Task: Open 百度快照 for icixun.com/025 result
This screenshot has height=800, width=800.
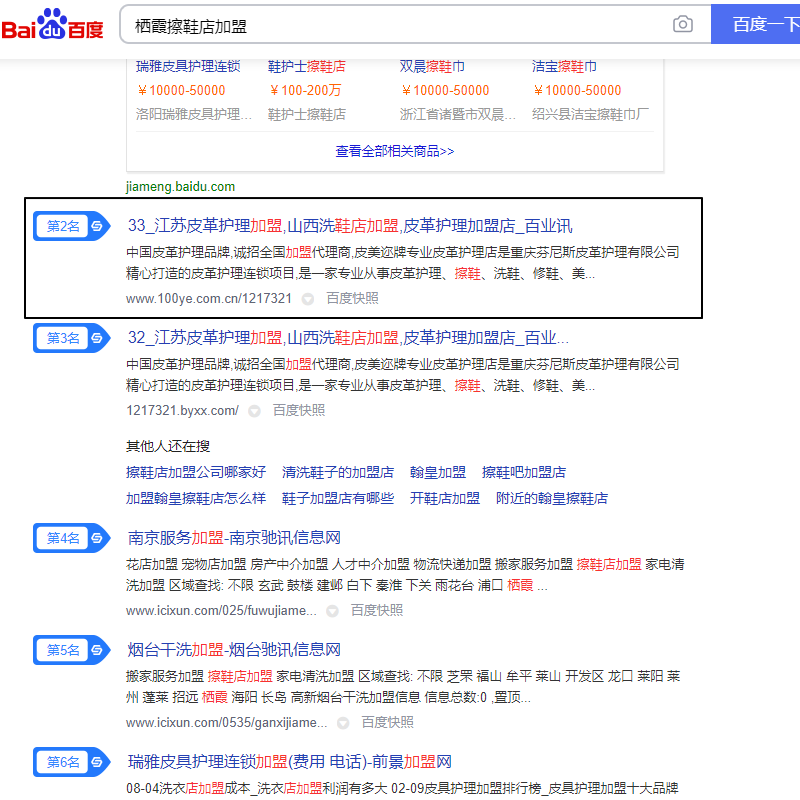Action: (x=377, y=611)
